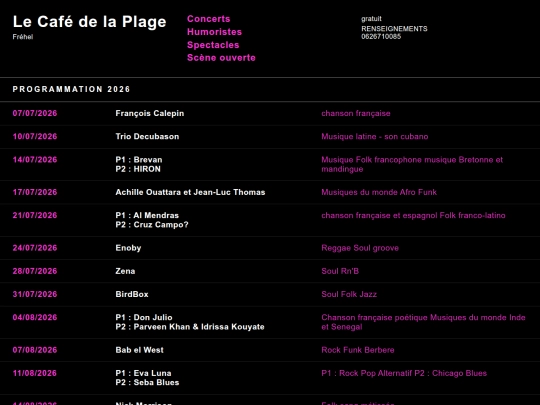This screenshot has height=405, width=540.
Task: Click genre chanson française et espagnol Folk franco-latino
Action: click(x=413, y=216)
